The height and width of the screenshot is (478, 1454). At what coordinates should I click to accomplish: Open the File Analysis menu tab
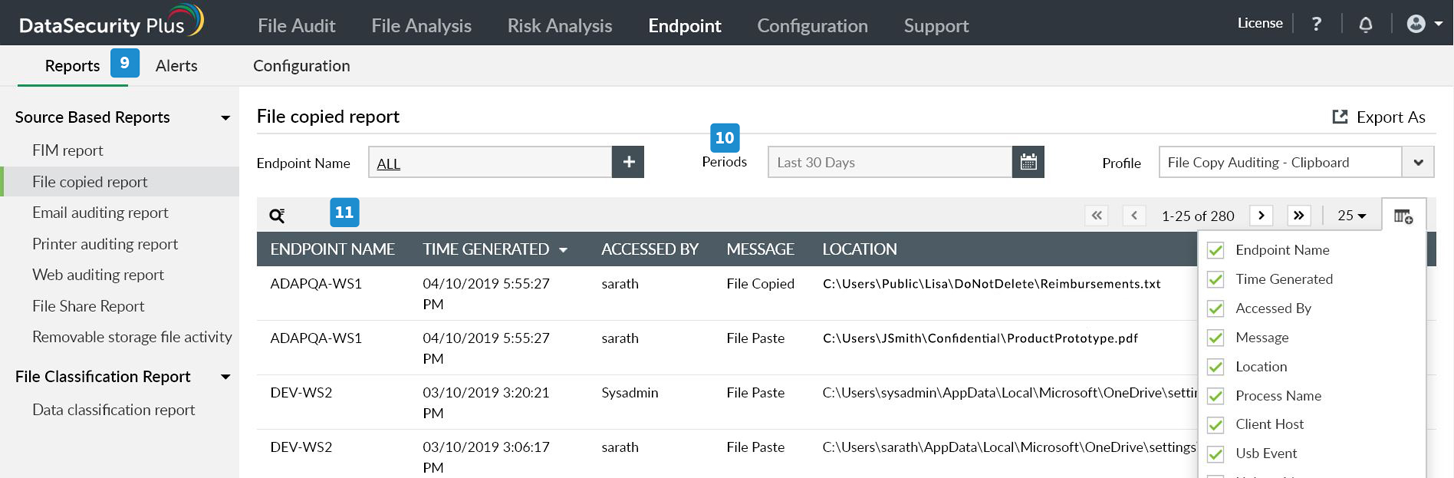point(421,26)
